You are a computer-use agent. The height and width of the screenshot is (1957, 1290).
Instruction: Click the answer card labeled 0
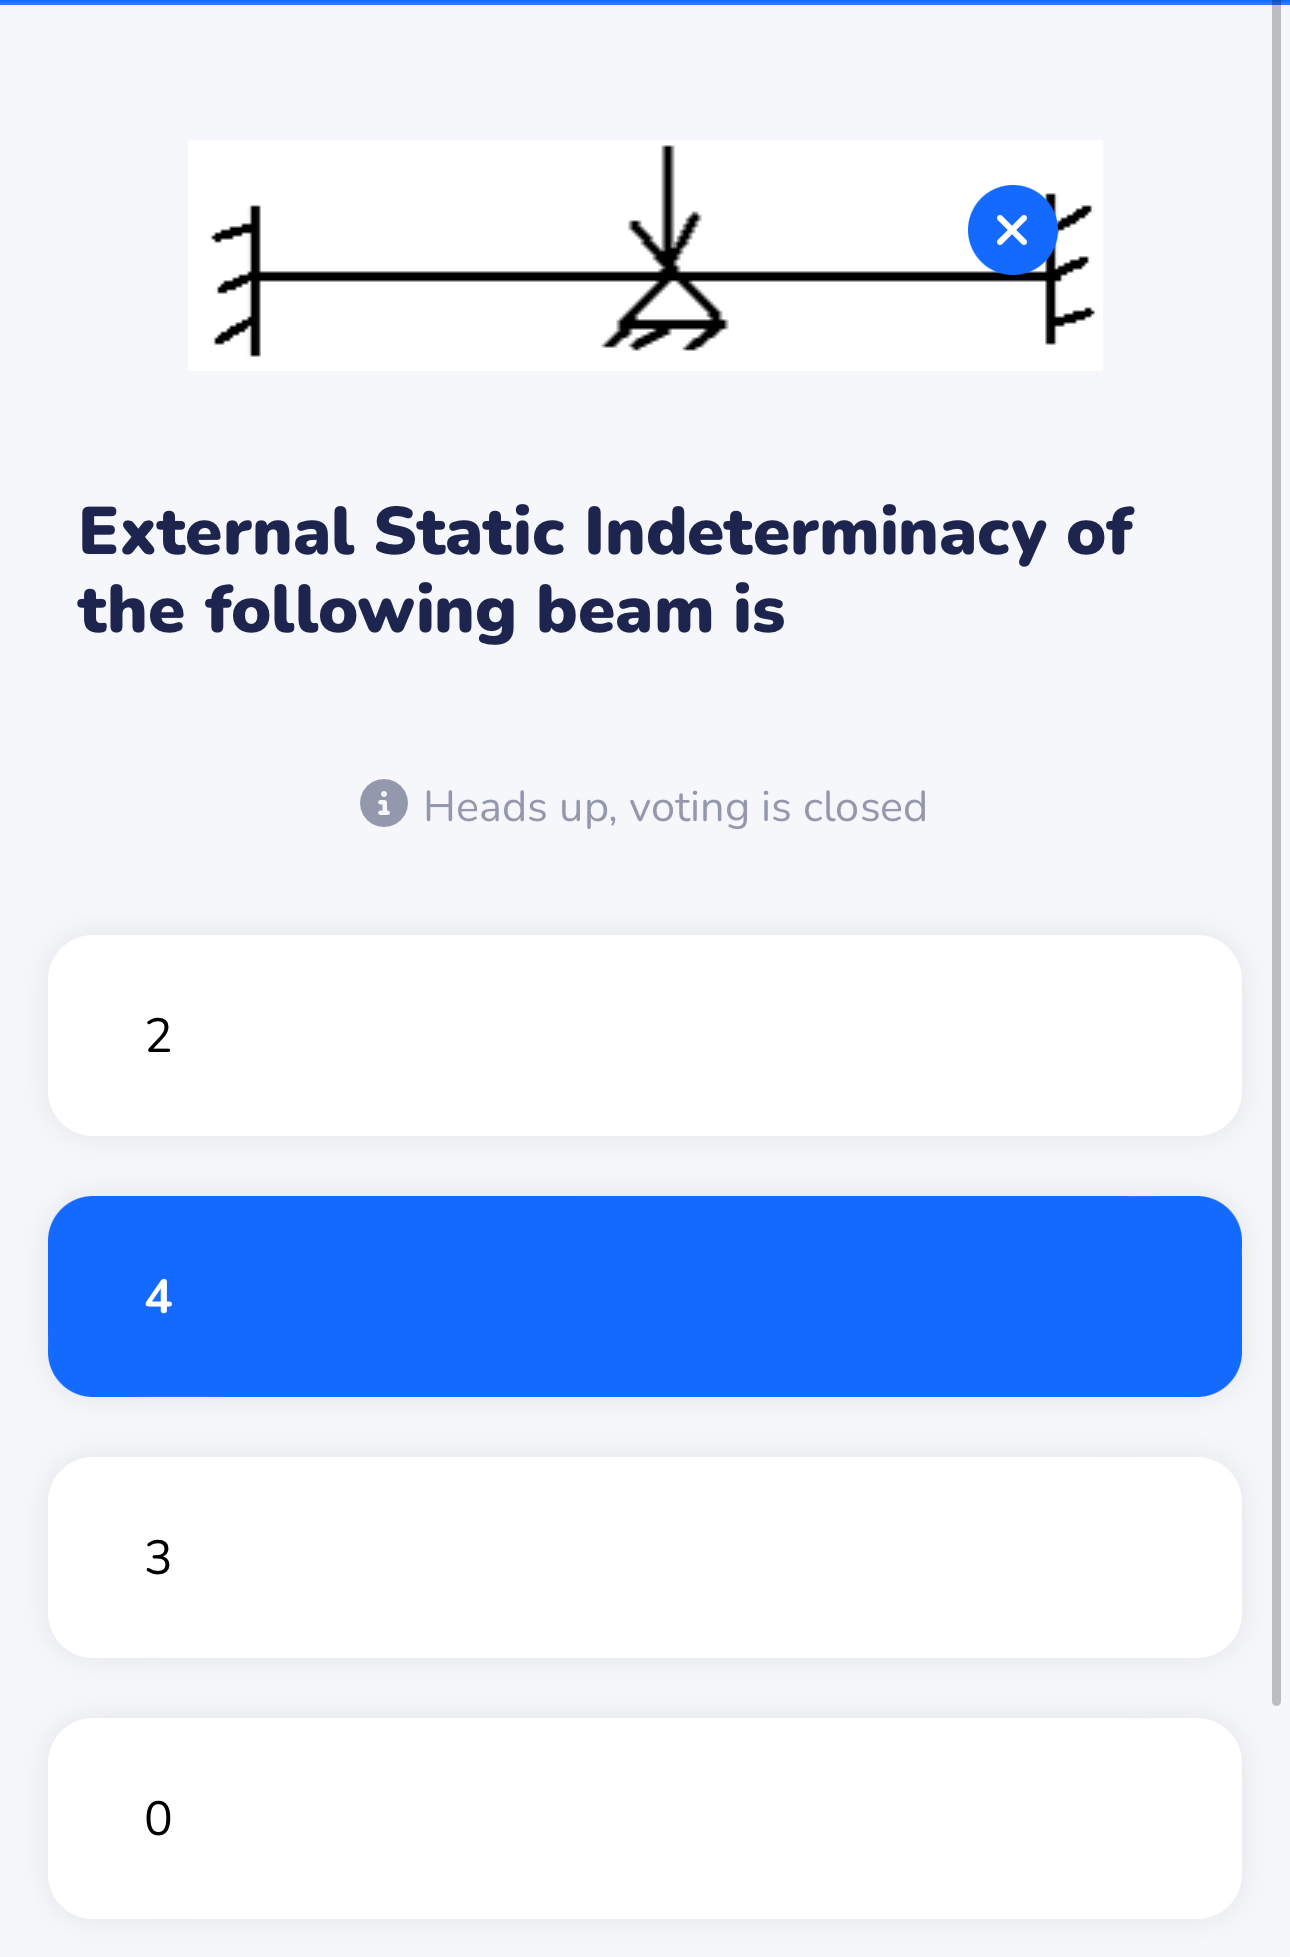tap(645, 1820)
